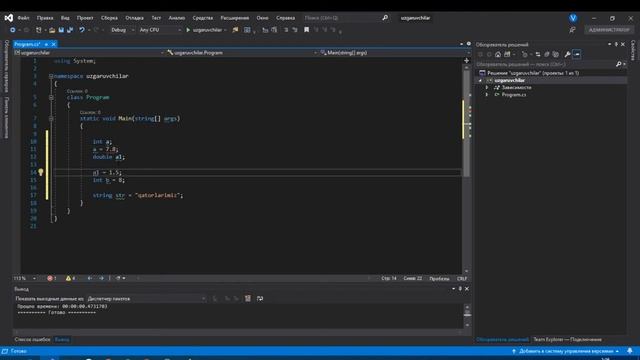This screenshot has width=640, height=360.
Task: Switch to the Вывод tab
Action: click(62, 340)
